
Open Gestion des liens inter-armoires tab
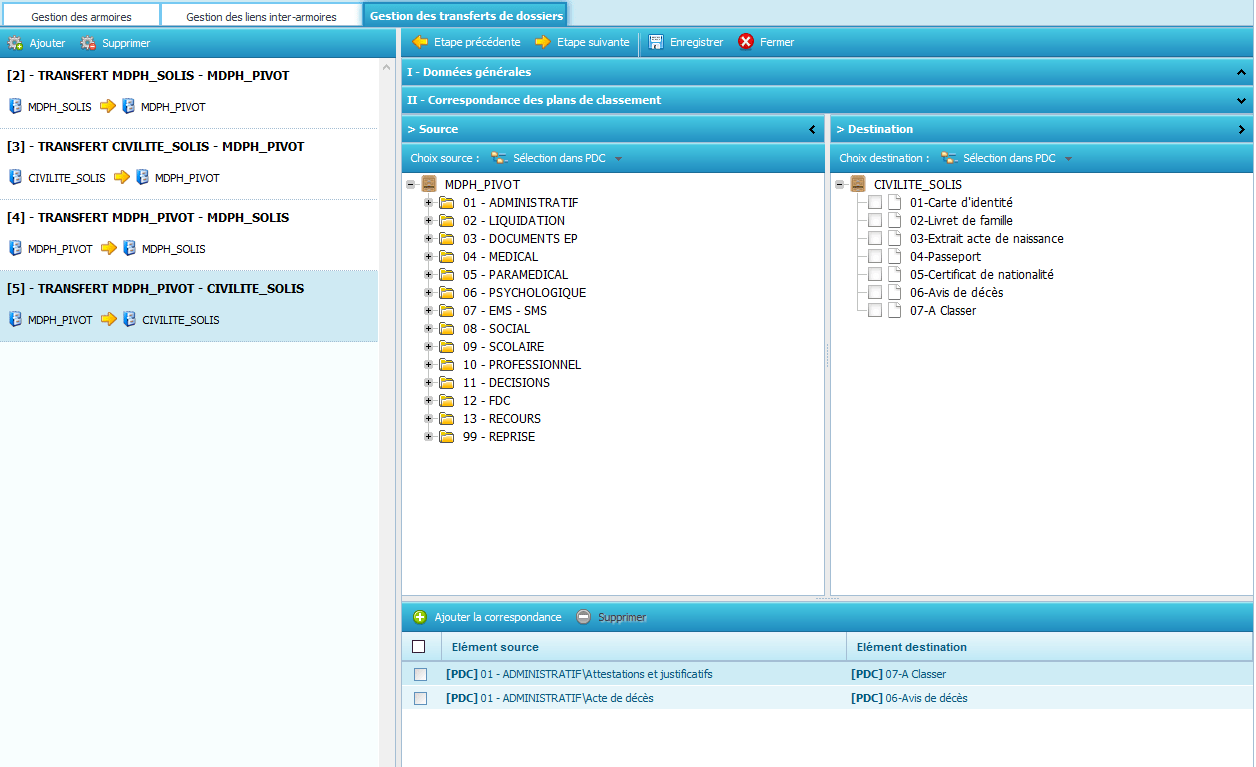point(261,17)
